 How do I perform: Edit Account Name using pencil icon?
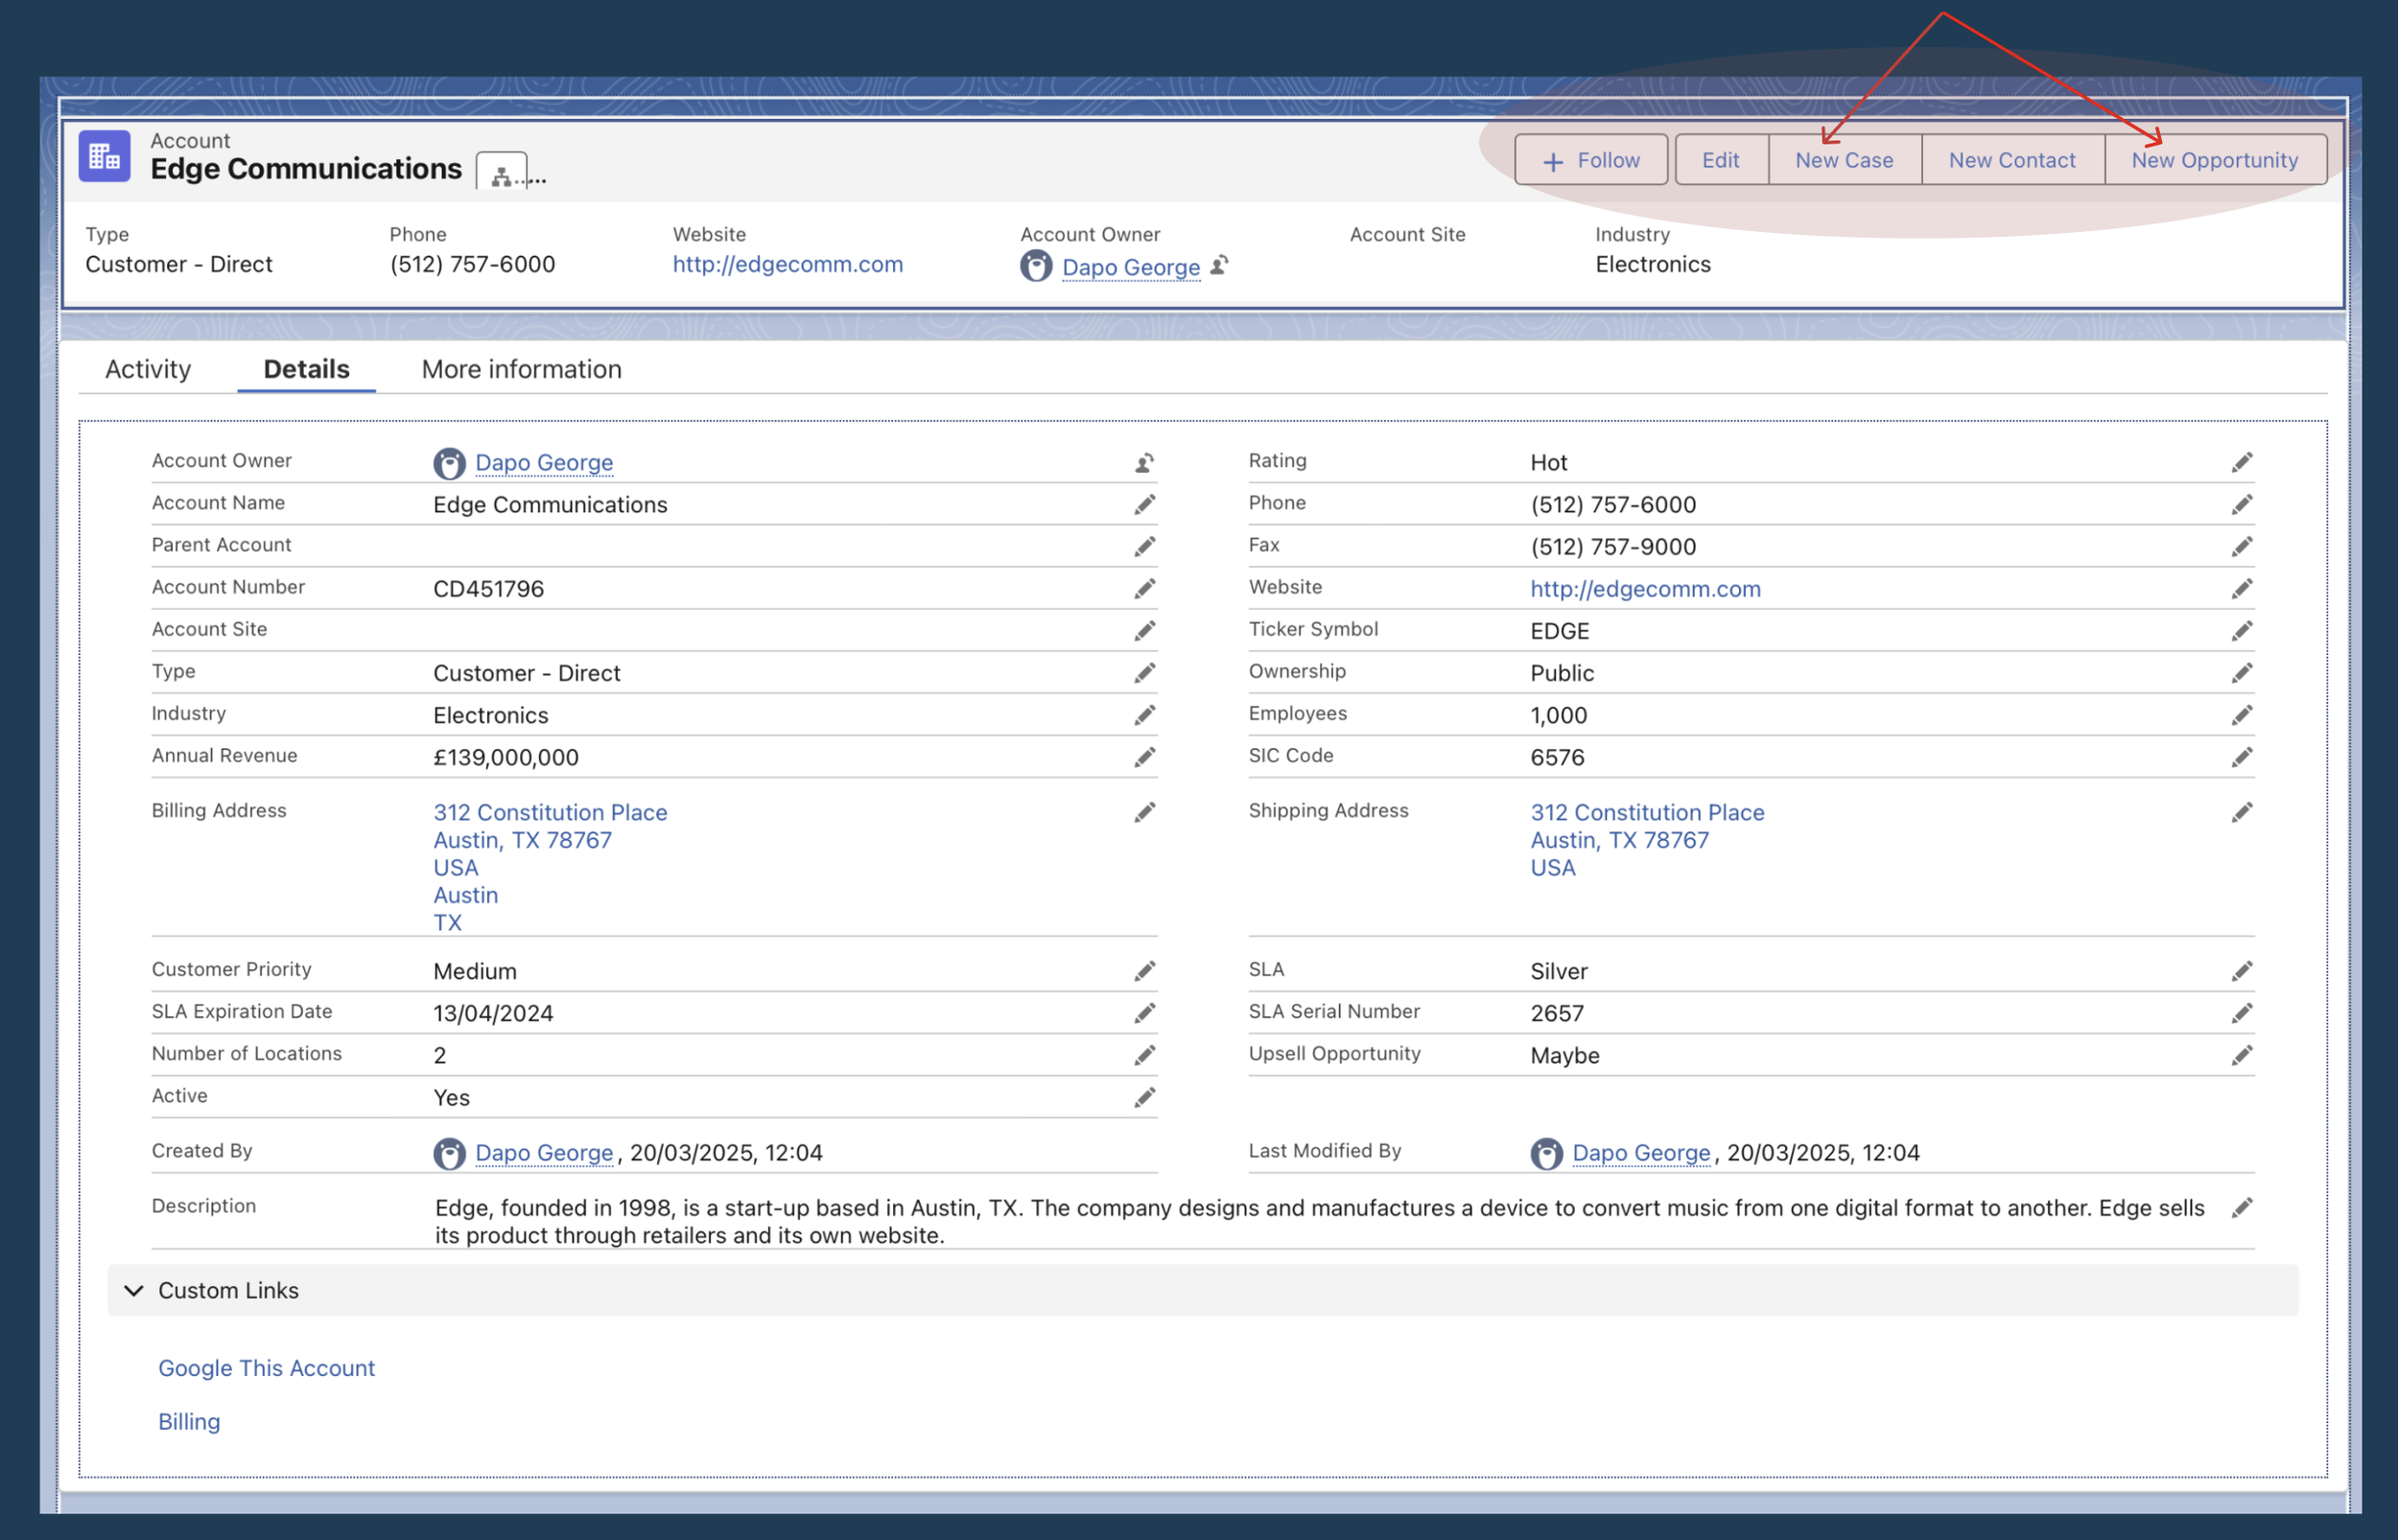coord(1145,505)
